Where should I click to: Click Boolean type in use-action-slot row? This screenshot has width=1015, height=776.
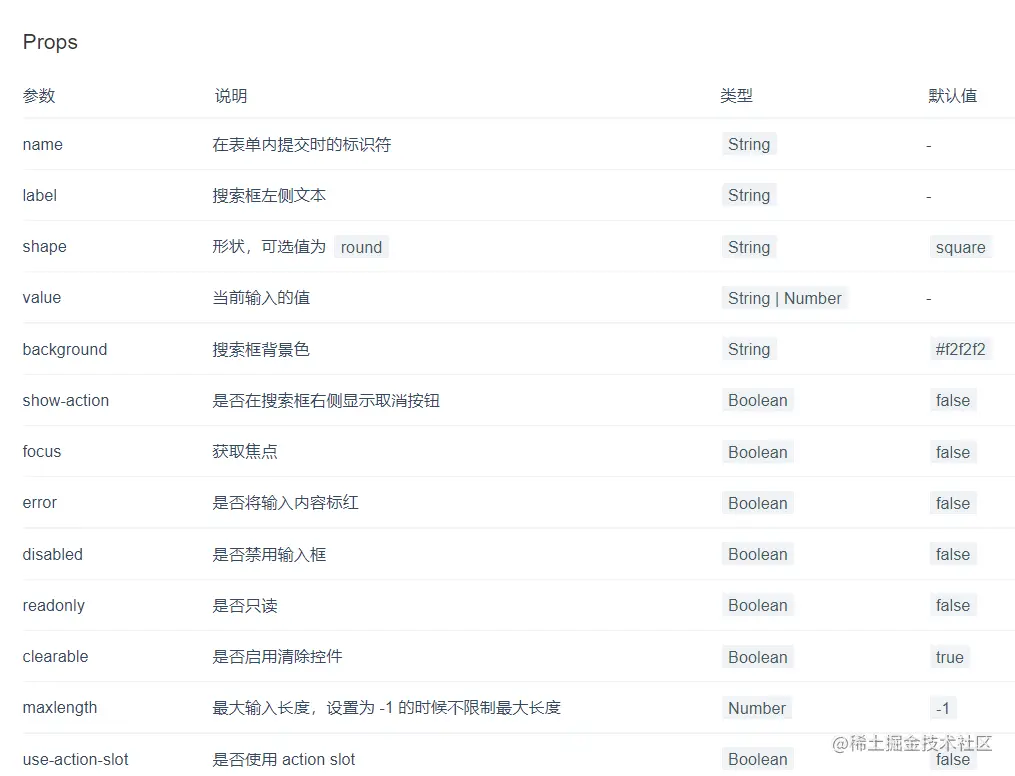pos(758,760)
